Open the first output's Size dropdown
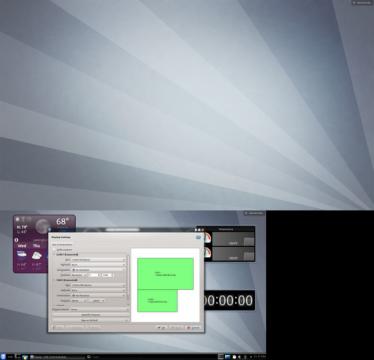Viewport: 374px width, 360px height. pyautogui.click(x=99, y=260)
